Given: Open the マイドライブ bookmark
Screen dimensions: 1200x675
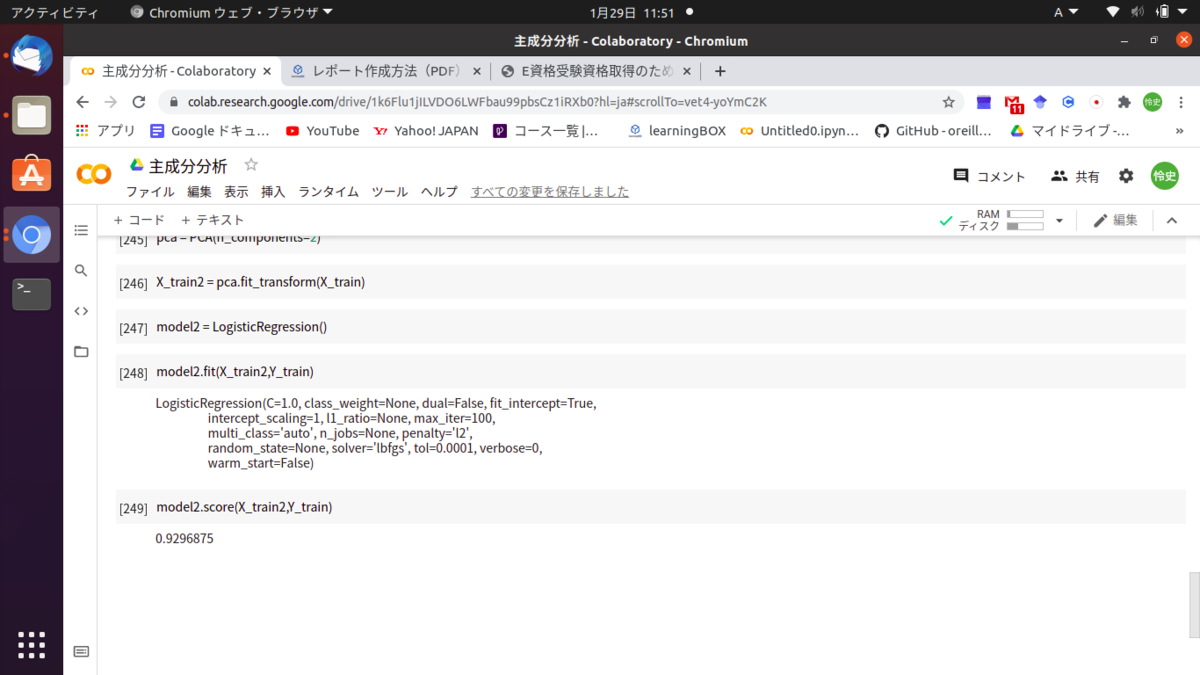Looking at the screenshot, I should 1069,131.
